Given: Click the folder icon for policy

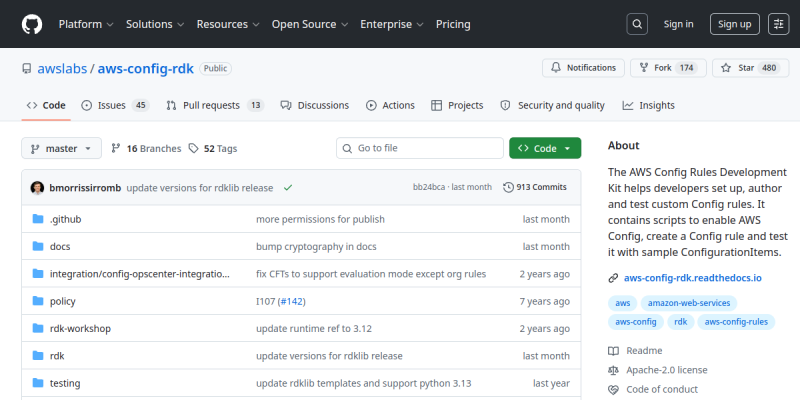Looking at the screenshot, I should point(38,301).
